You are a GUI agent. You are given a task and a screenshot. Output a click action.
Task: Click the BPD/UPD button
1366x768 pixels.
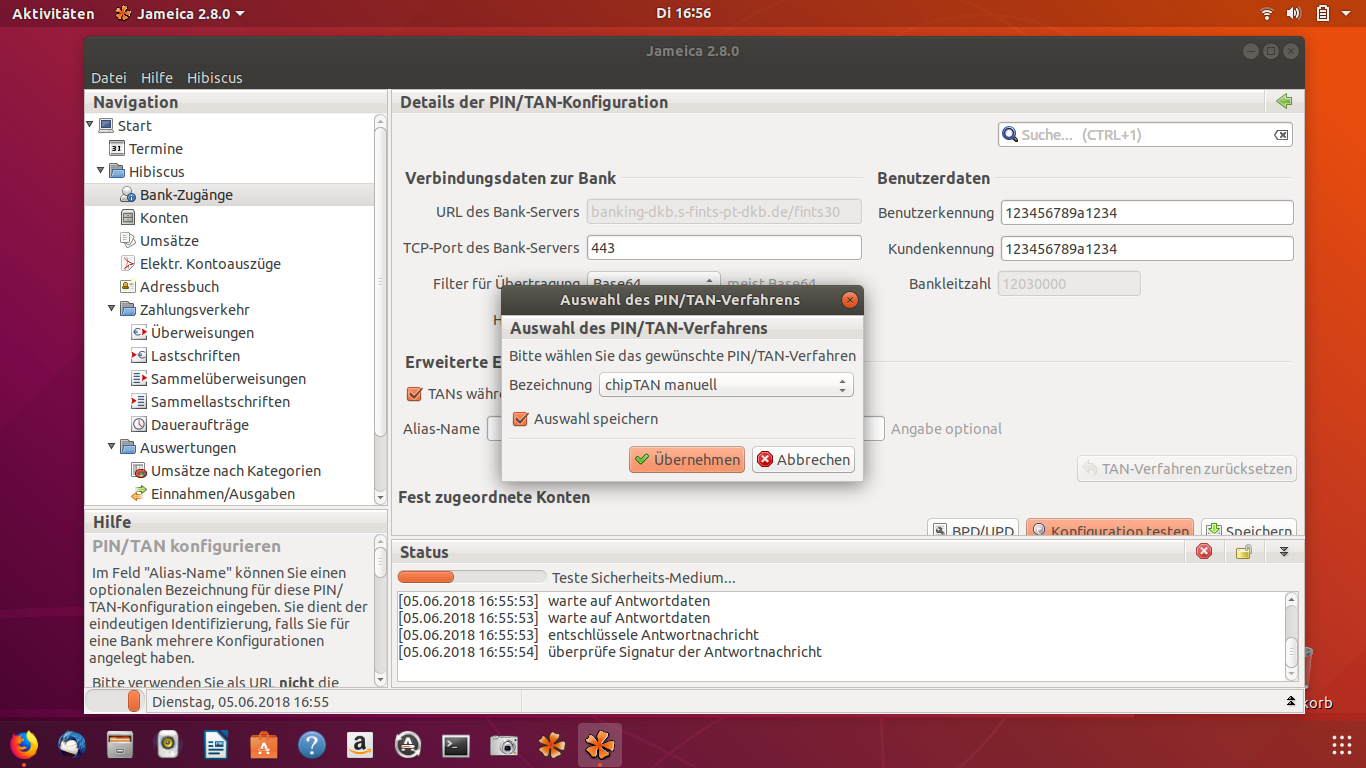point(973,530)
